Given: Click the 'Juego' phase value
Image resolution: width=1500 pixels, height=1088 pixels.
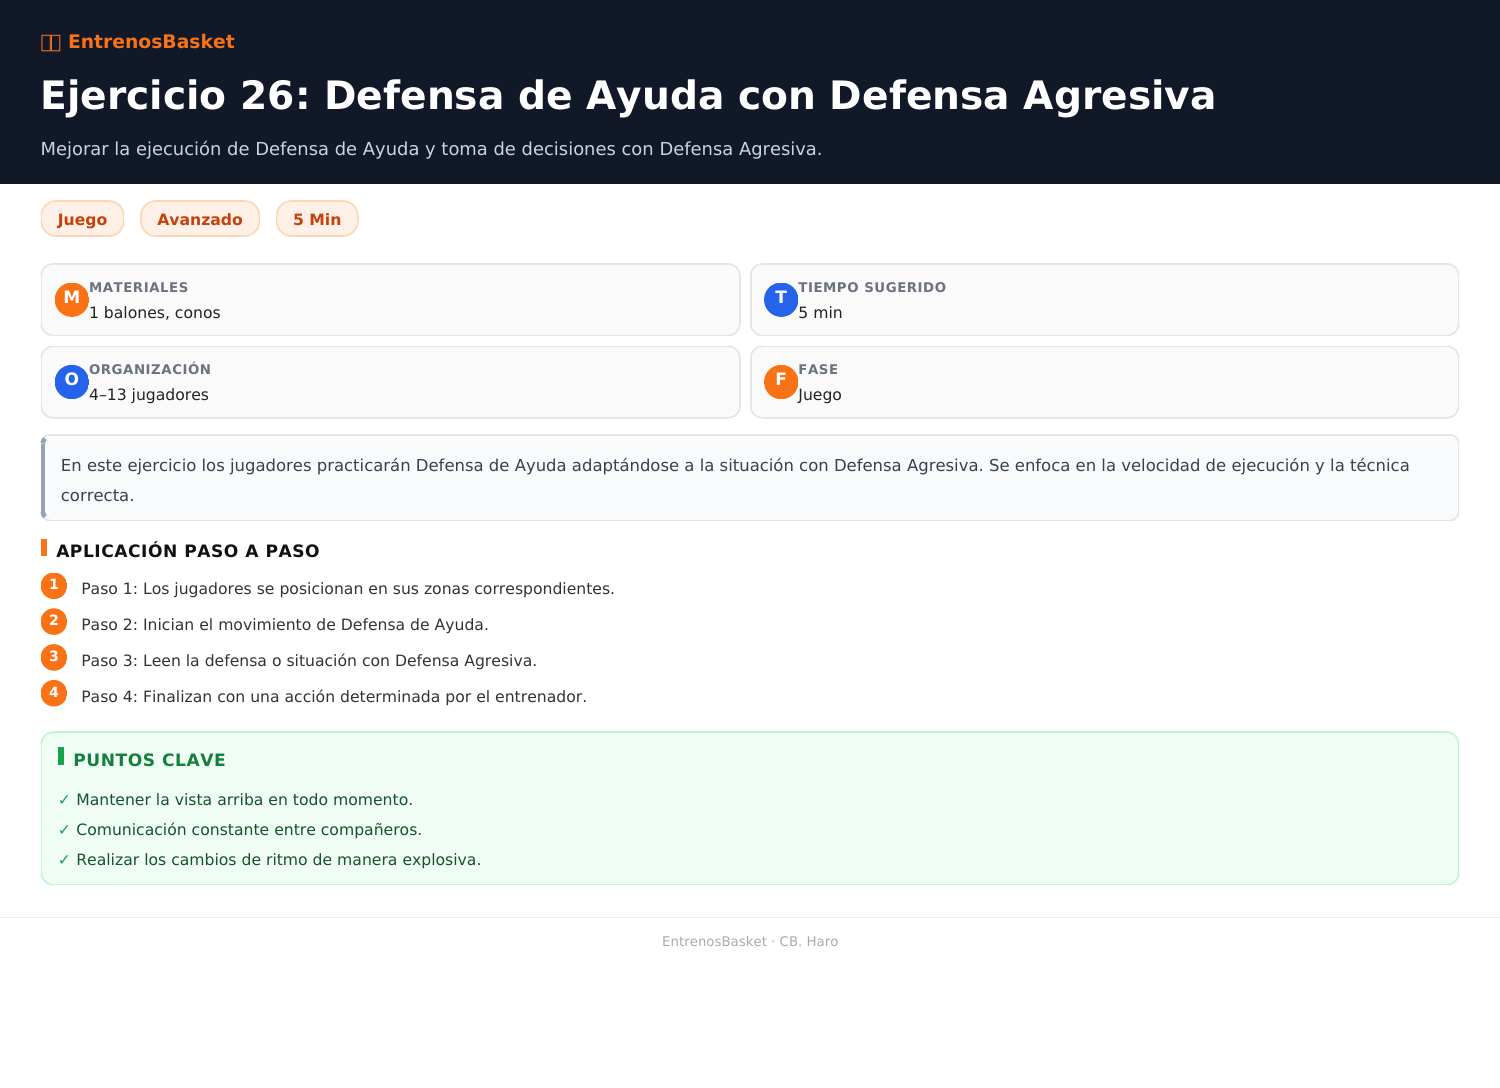Looking at the screenshot, I should click(820, 395).
